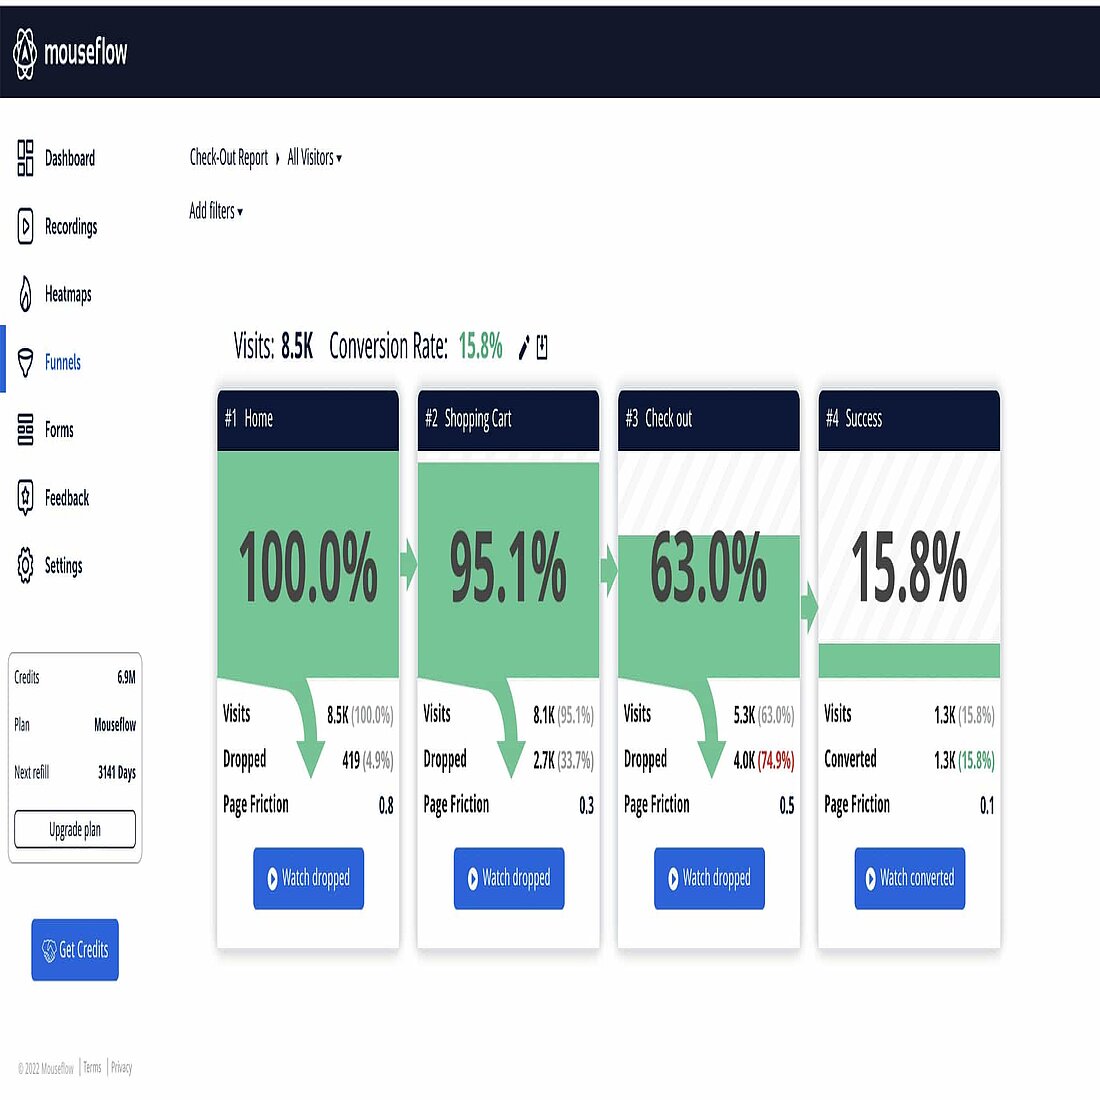1100x1100 pixels.
Task: Open the Privacy link in the footer
Action: (x=120, y=1066)
